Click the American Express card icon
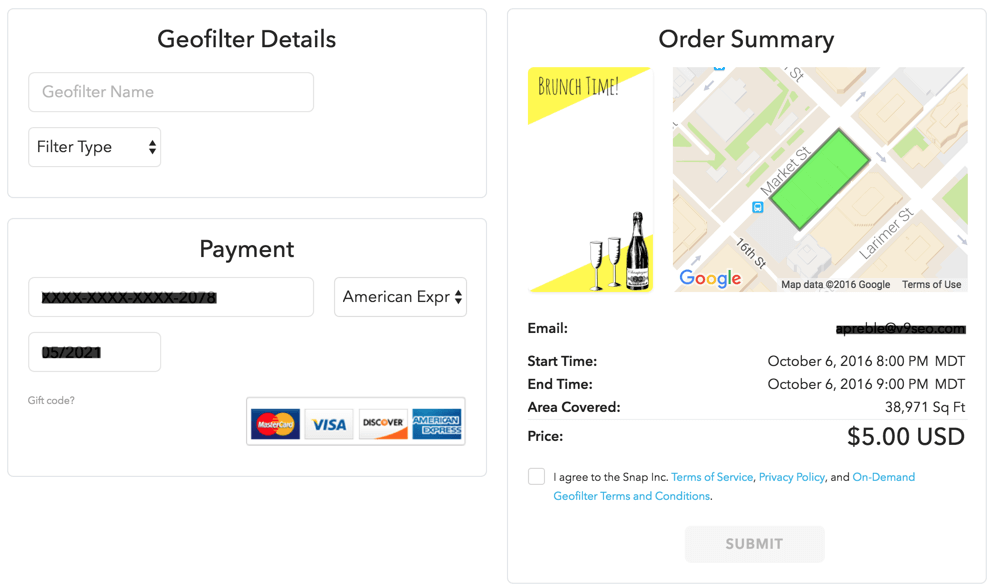Screen dimensions: 994x588 click(x=437, y=424)
